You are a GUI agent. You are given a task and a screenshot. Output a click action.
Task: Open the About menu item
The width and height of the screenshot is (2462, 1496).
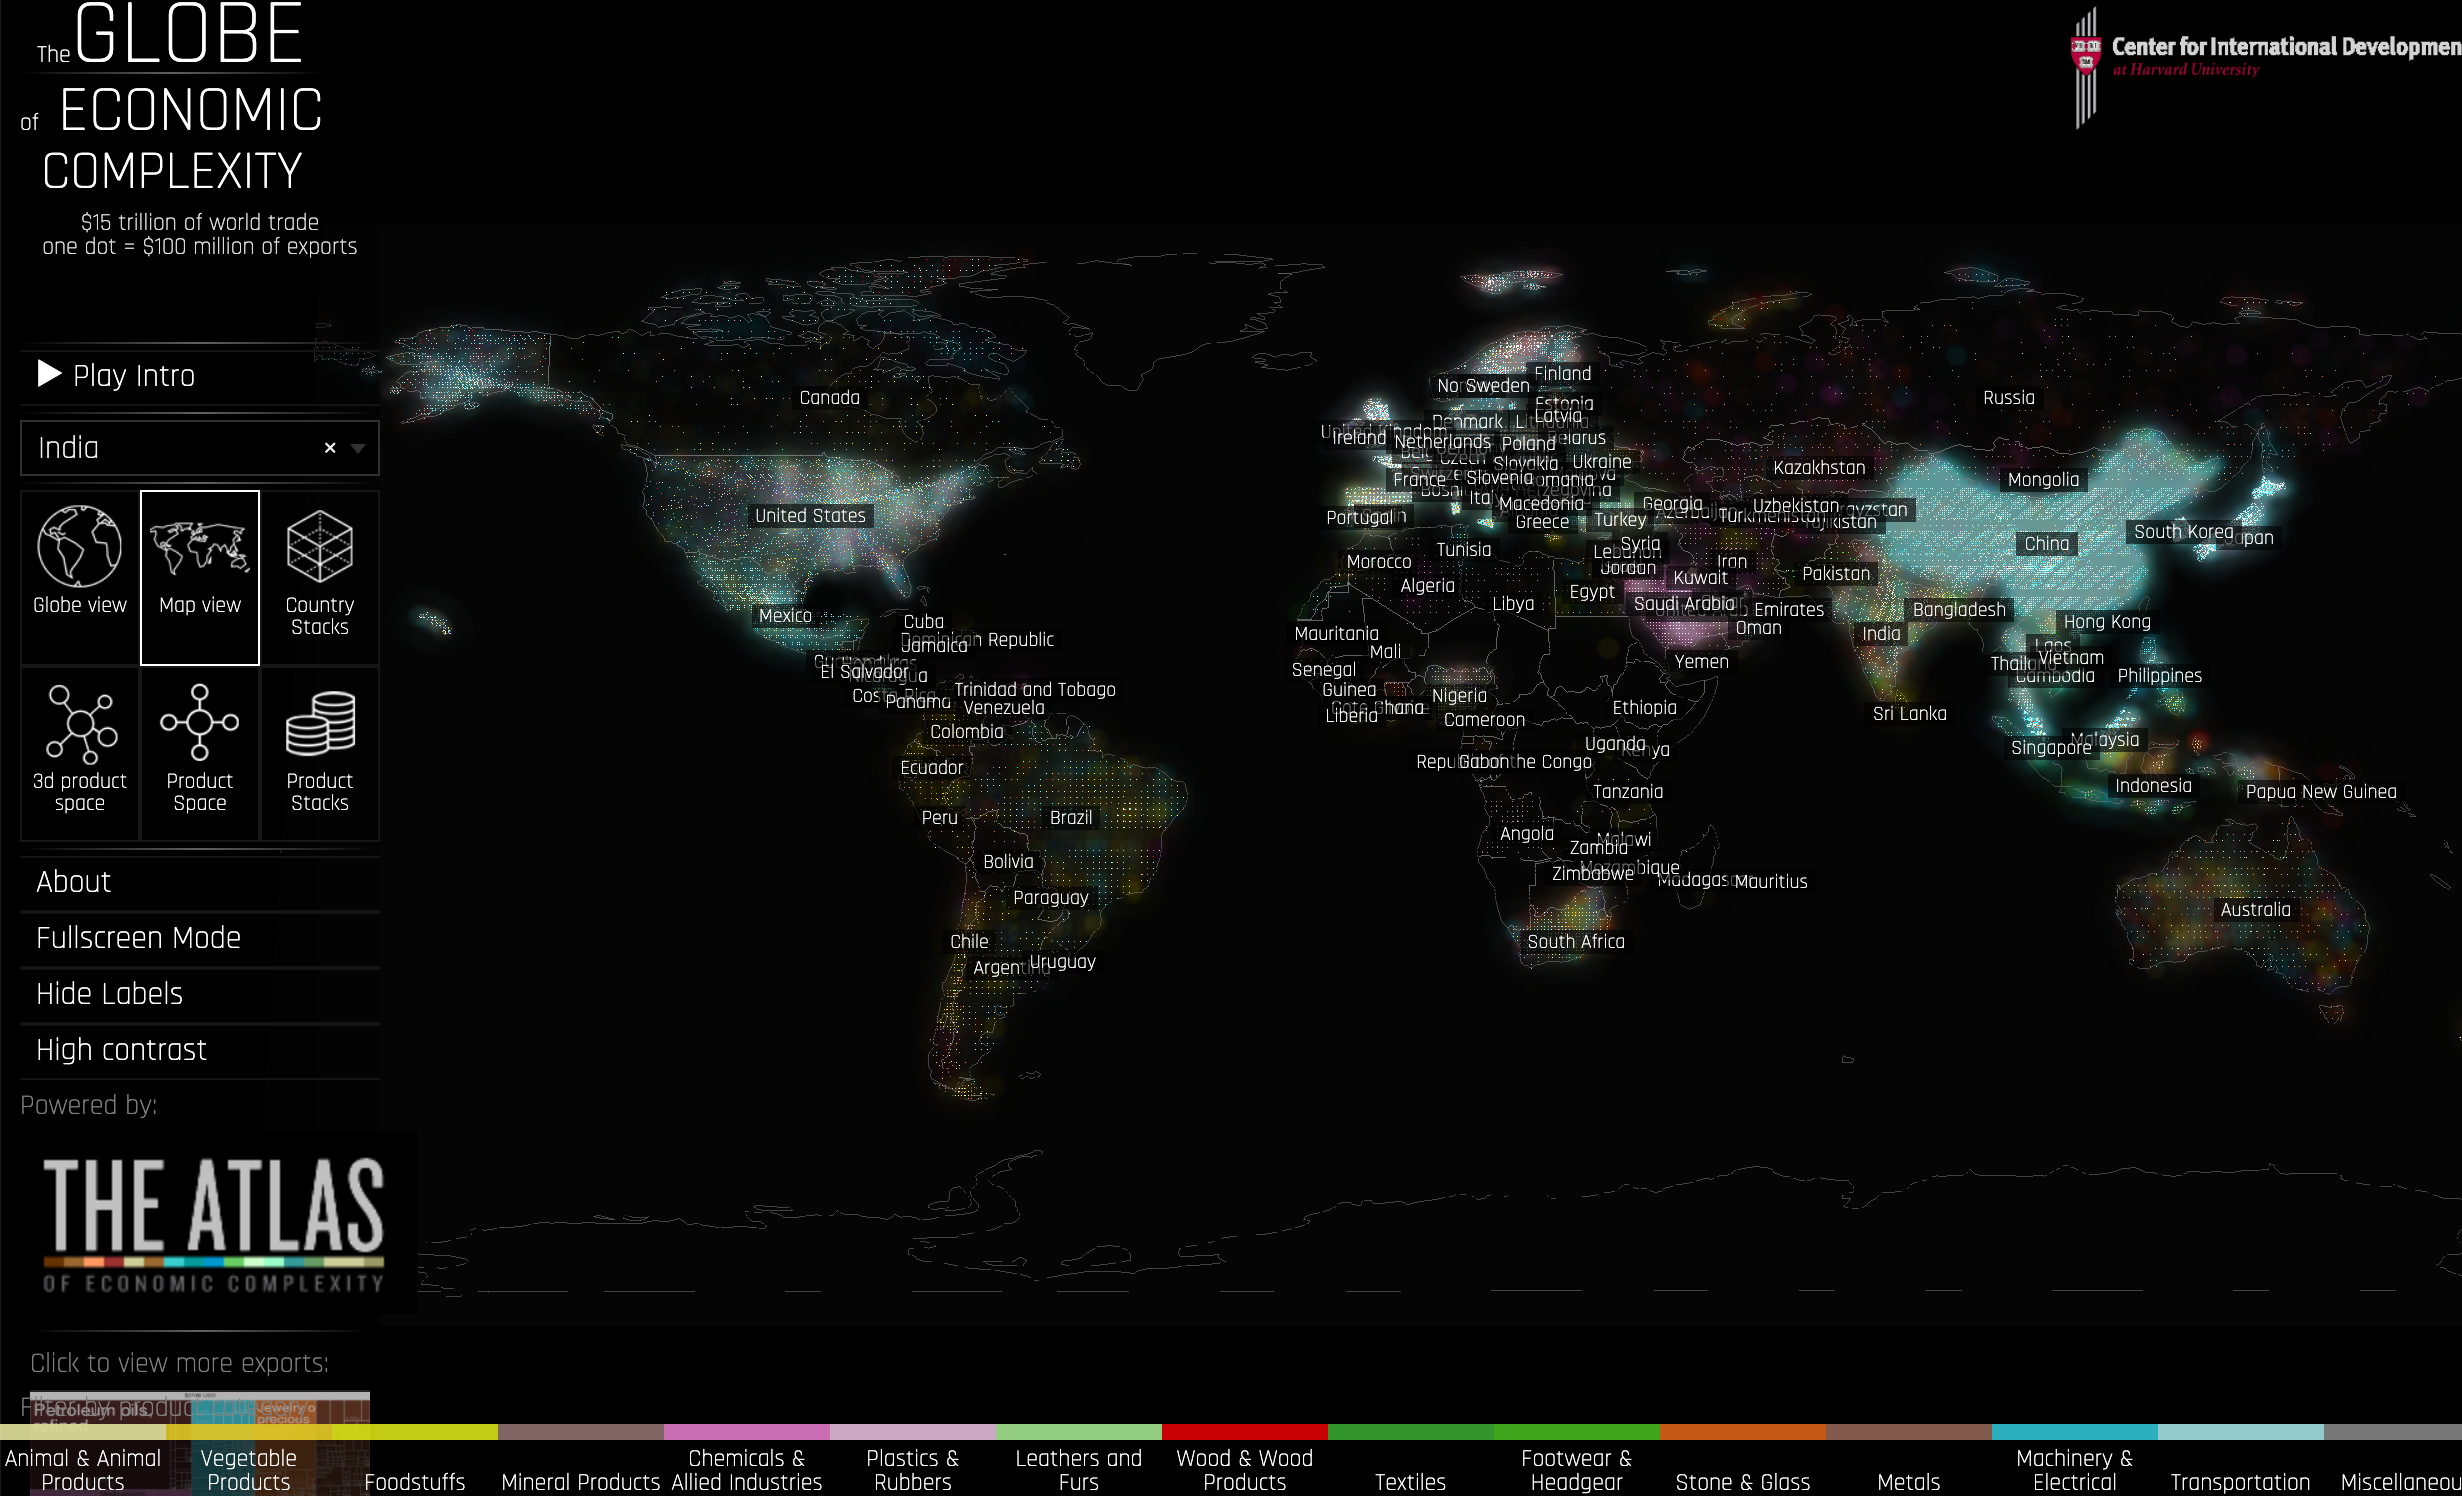[74, 882]
